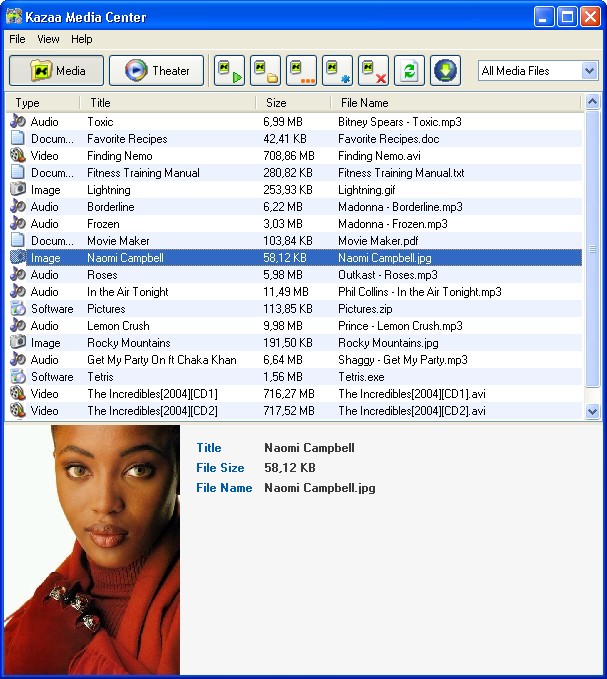Click the audio icon beside Frozen
Screen dimensions: 607x679
(x=18, y=223)
